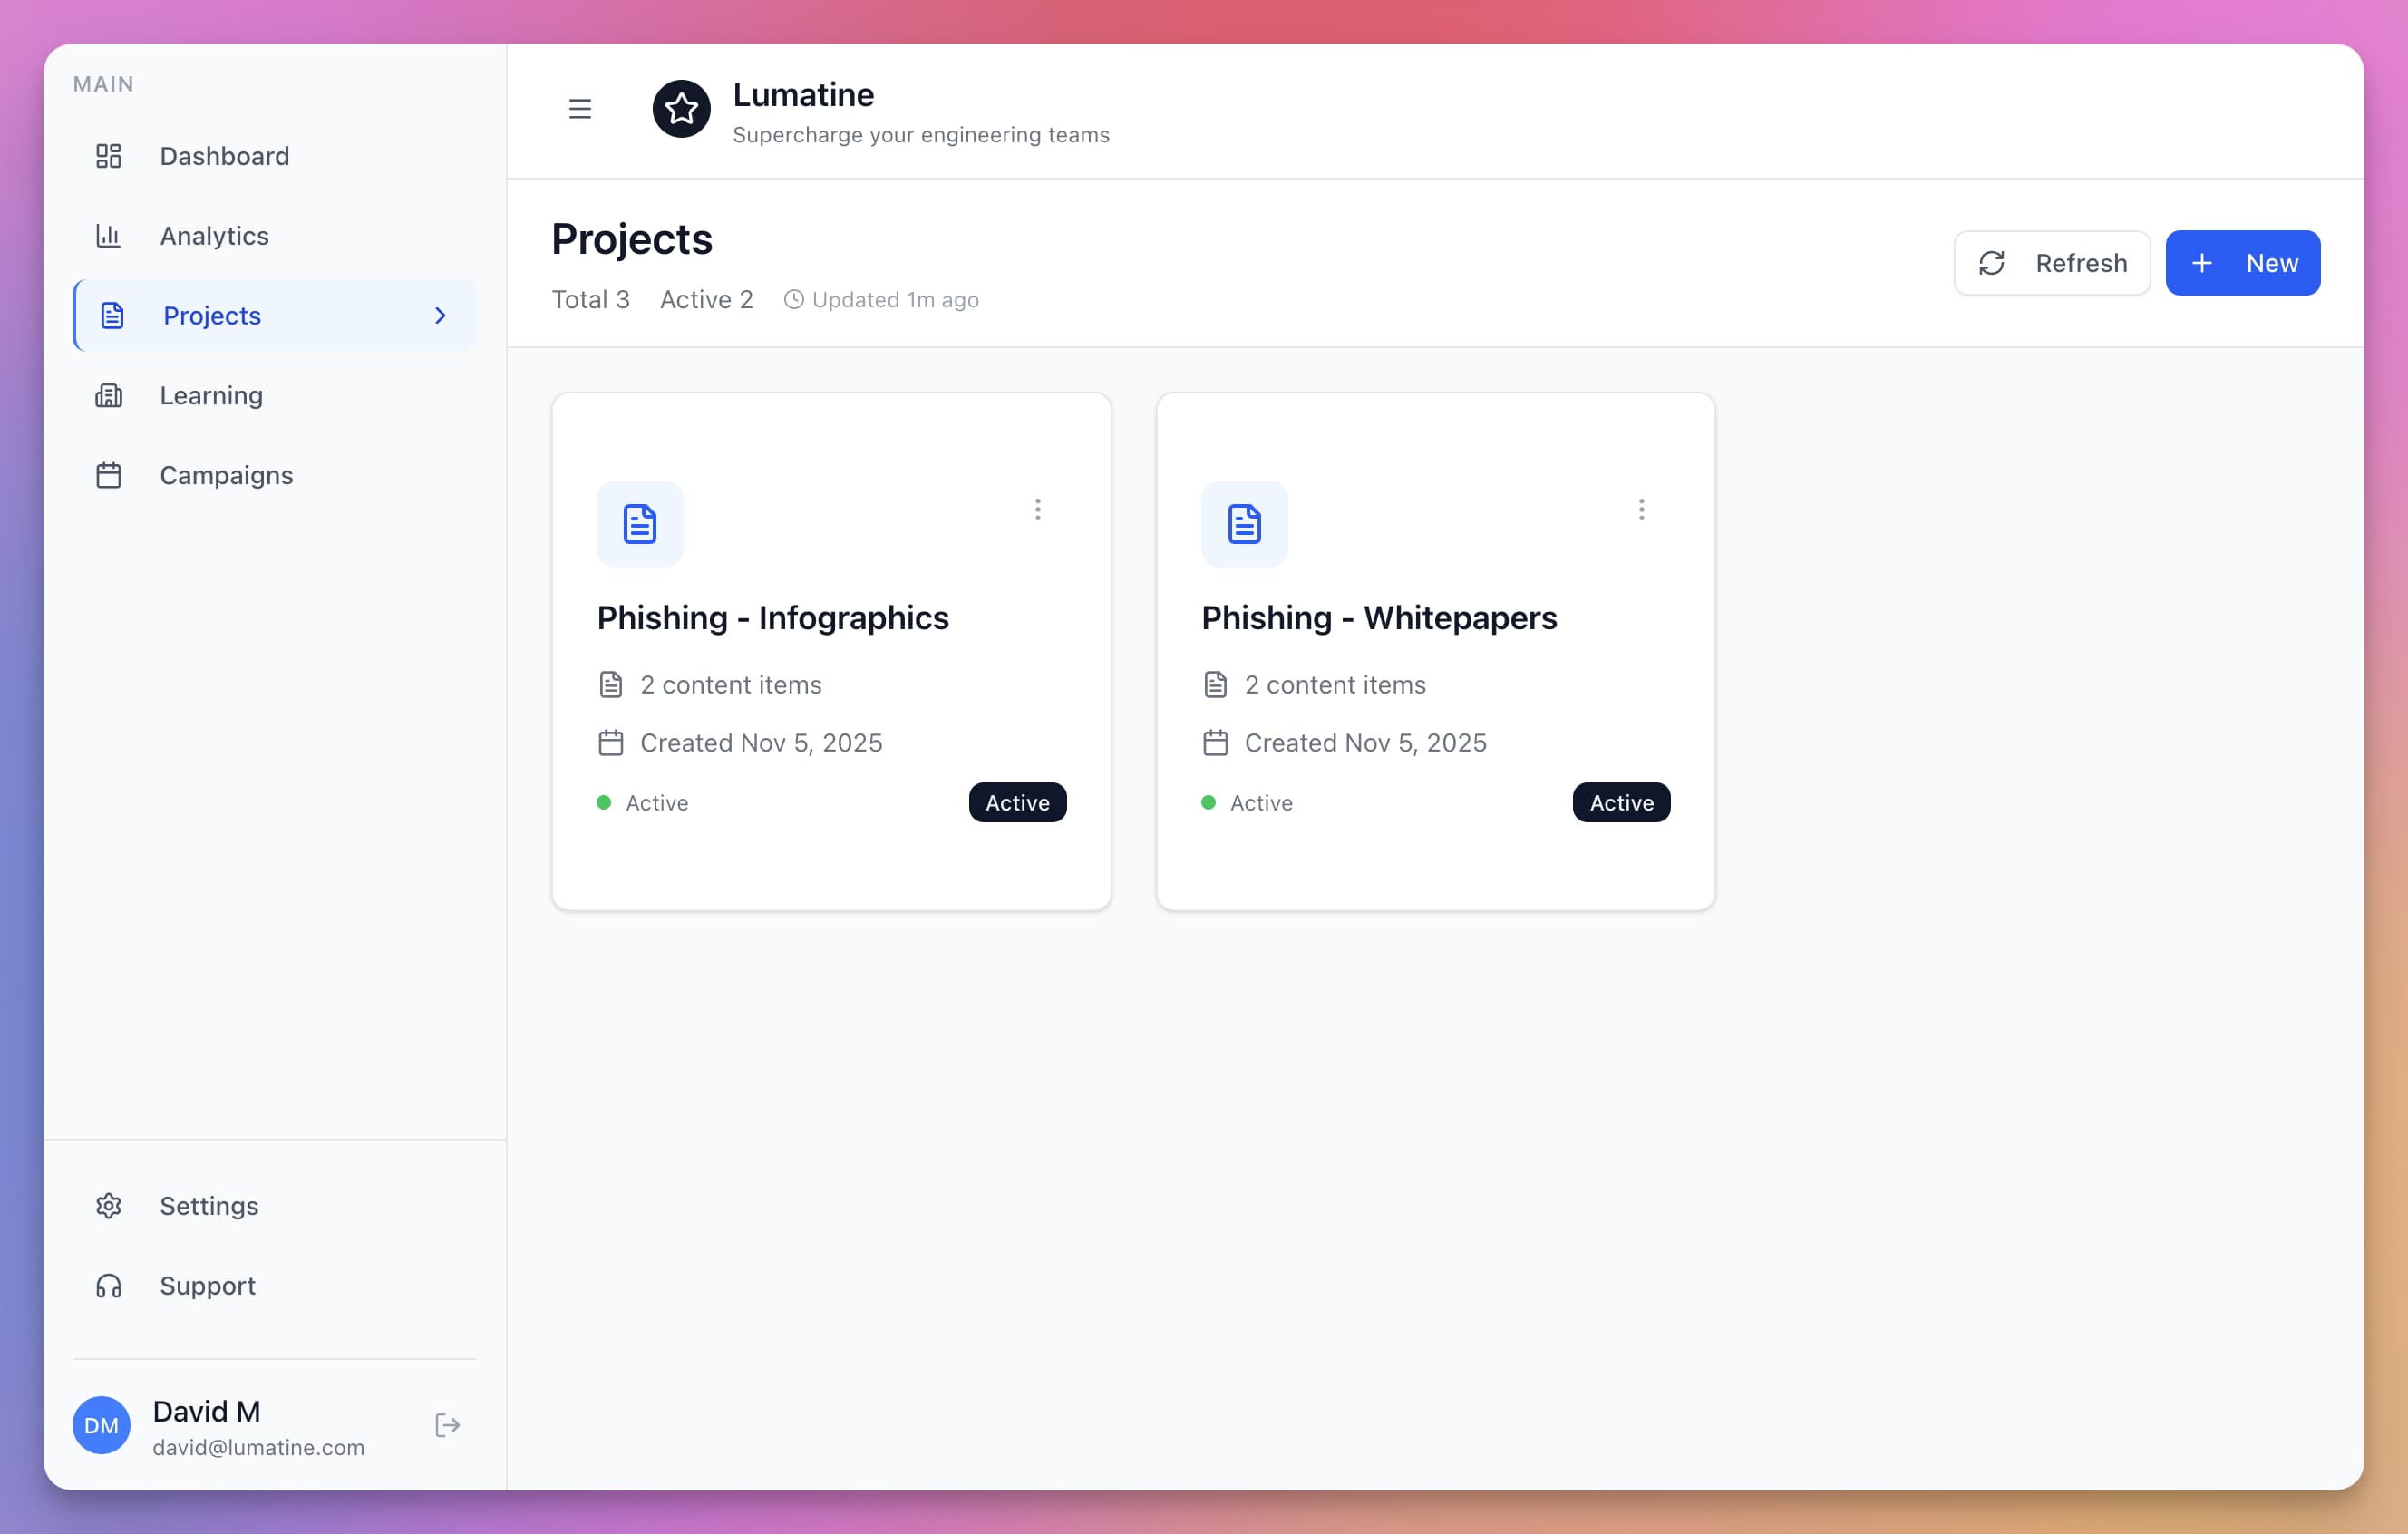Screen dimensions: 2408x1534
Task: Toggle the hamburger menu at top left
Action: coord(580,108)
